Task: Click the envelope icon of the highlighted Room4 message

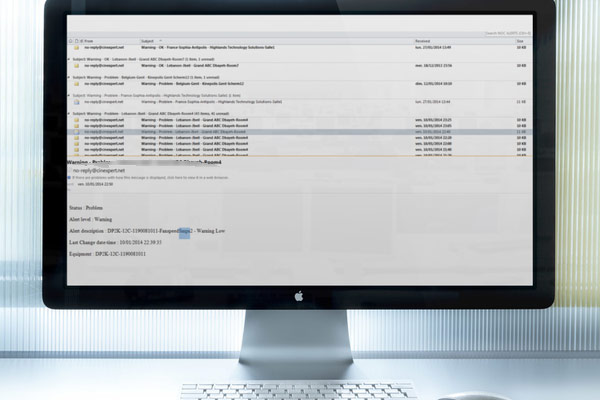Action: pyautogui.click(x=77, y=132)
